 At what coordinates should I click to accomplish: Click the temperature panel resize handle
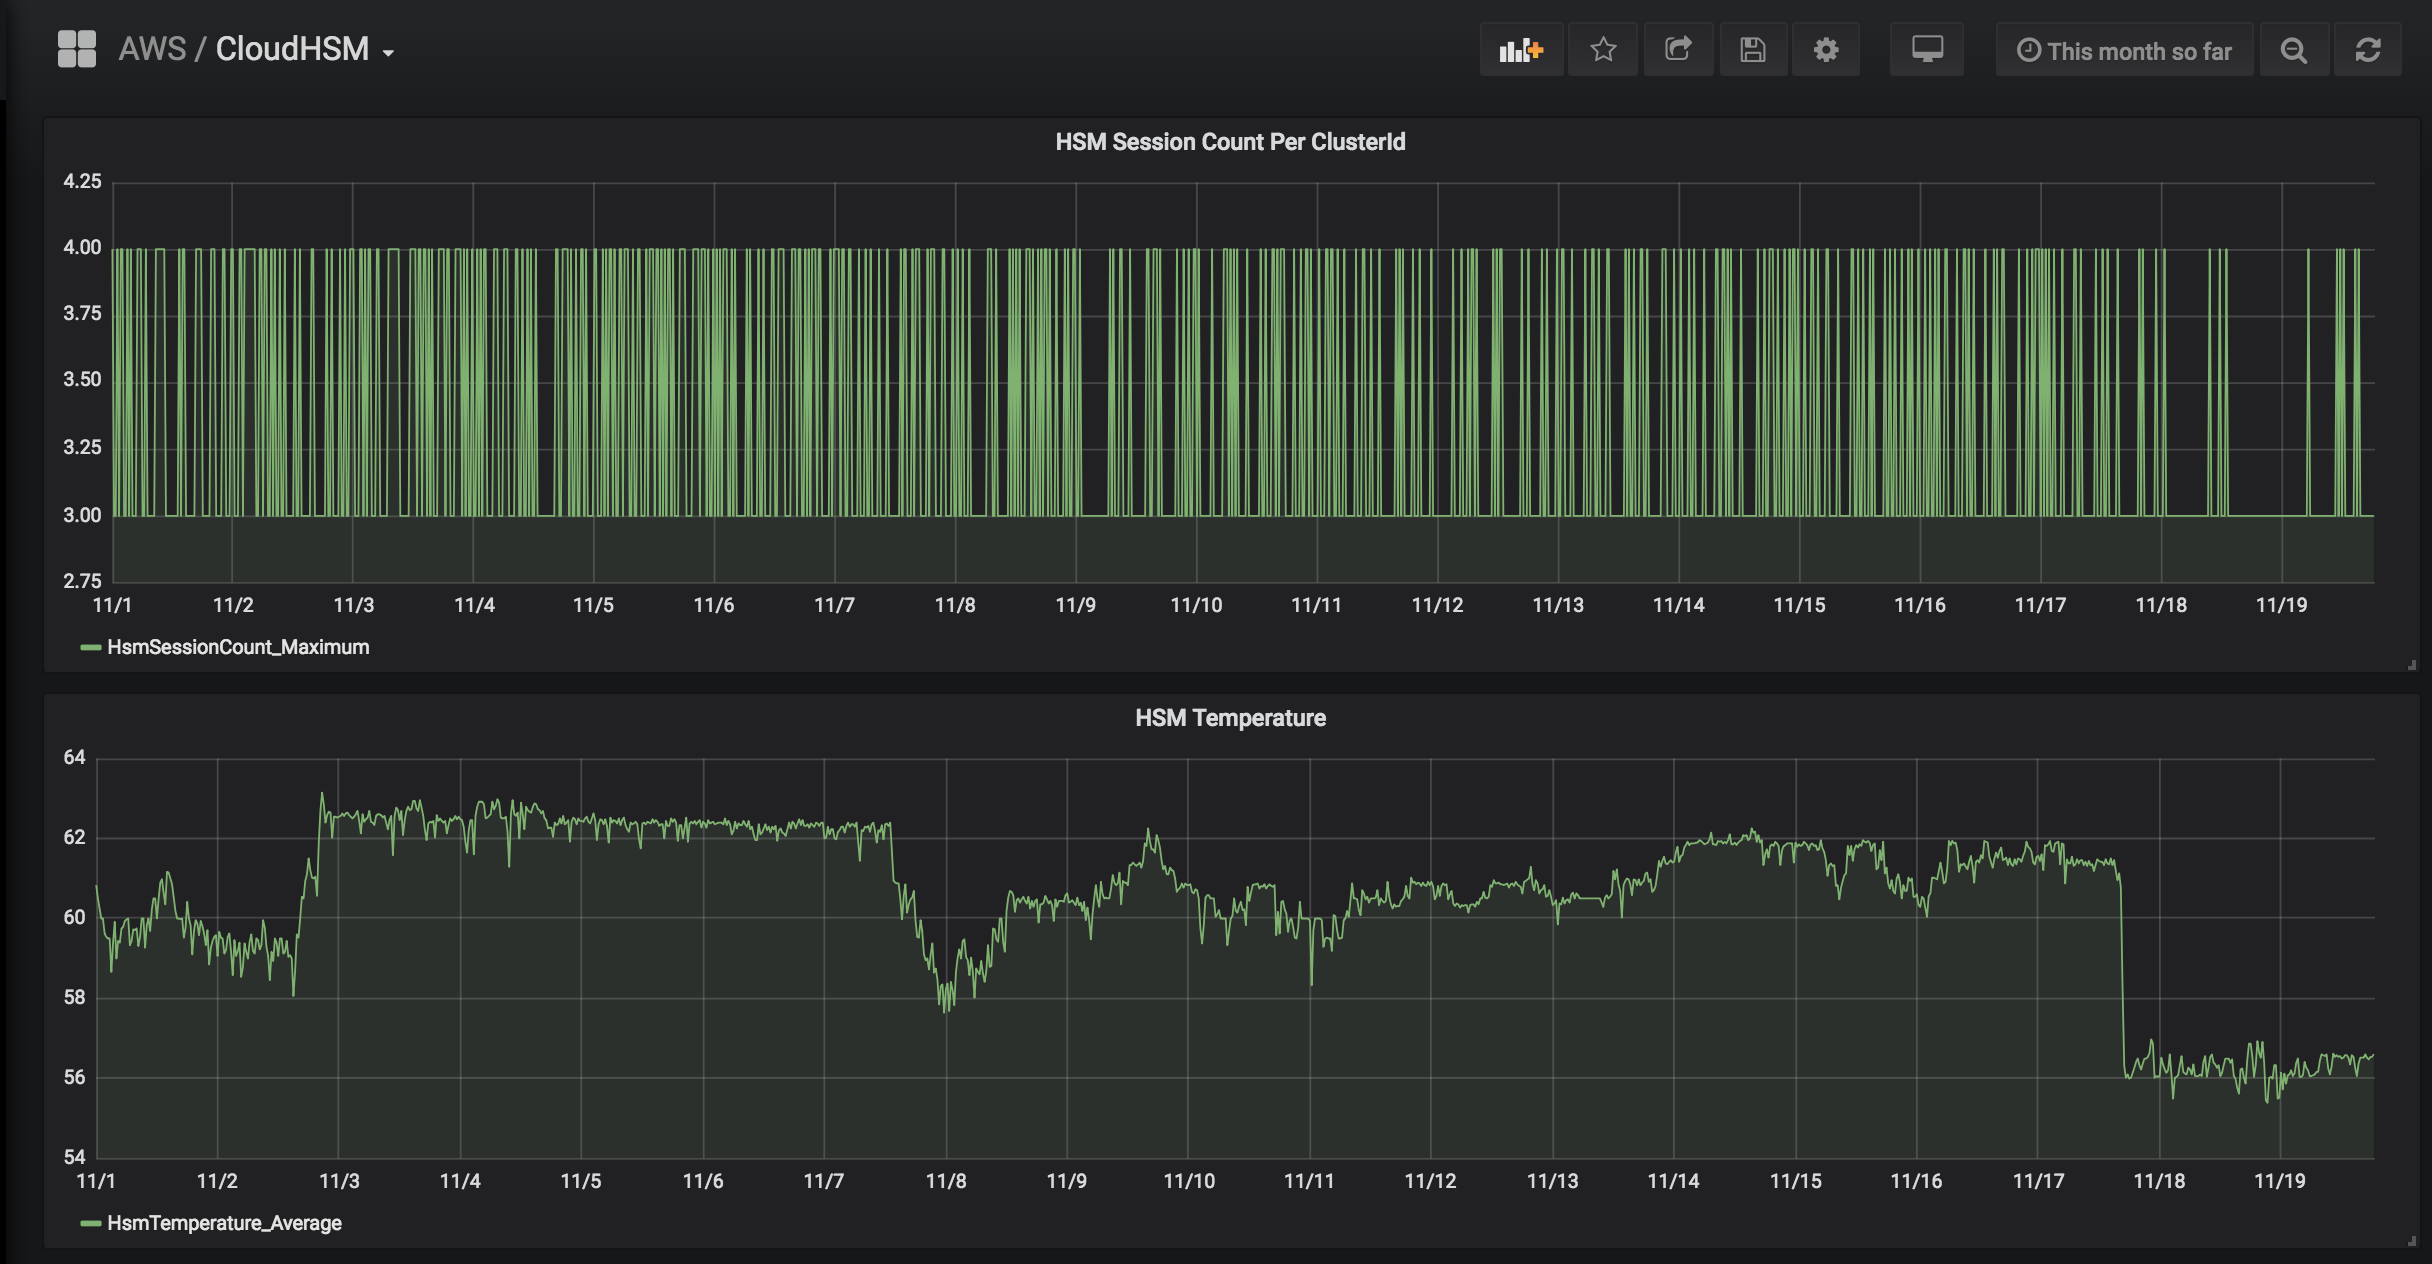coord(2412,1241)
